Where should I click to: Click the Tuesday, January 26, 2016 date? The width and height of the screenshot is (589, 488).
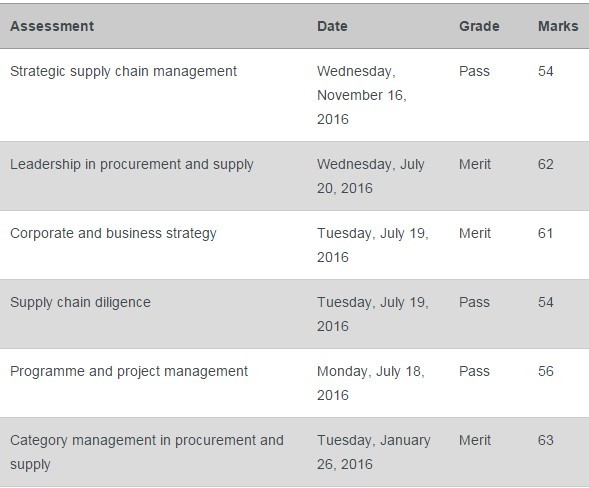tap(373, 452)
